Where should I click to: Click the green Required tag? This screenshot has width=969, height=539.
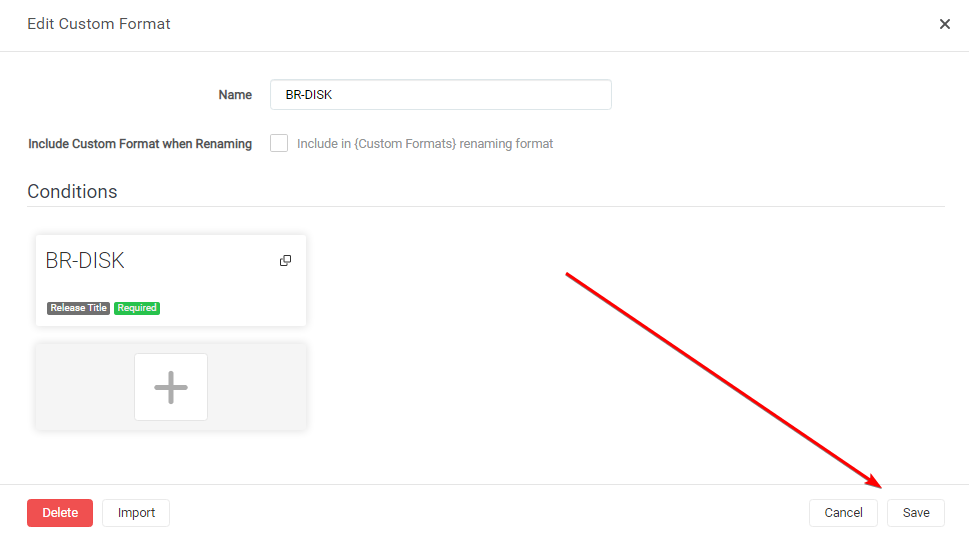pyautogui.click(x=137, y=308)
